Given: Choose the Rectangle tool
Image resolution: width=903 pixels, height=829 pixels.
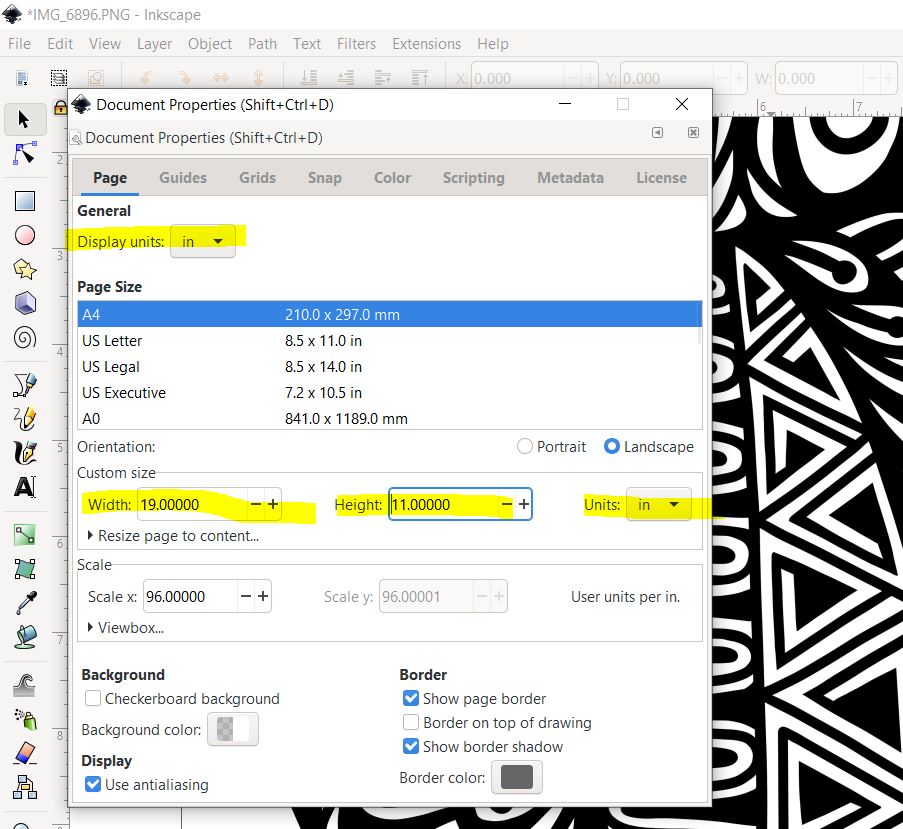Looking at the screenshot, I should [25, 201].
